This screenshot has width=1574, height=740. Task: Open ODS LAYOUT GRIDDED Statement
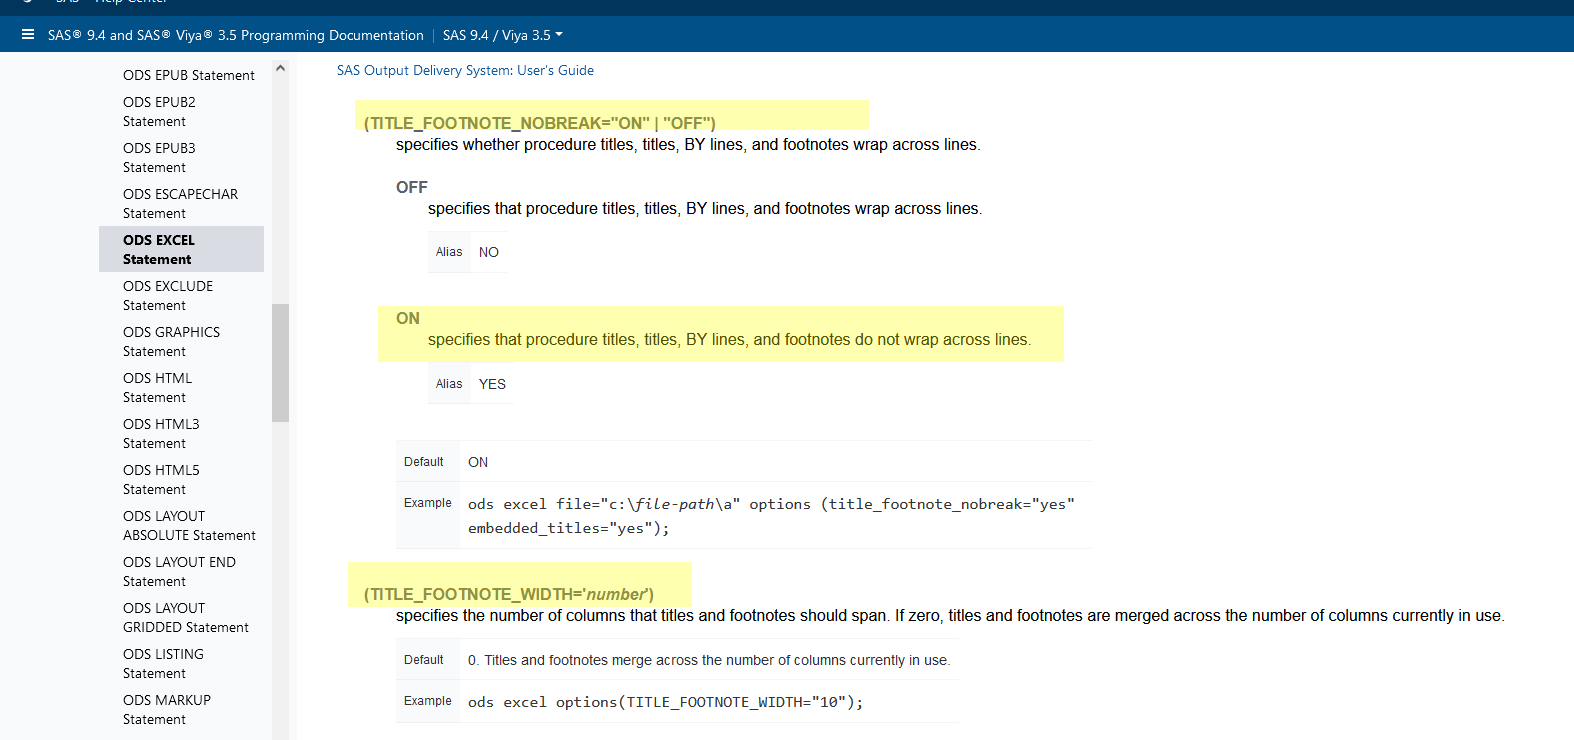point(185,617)
